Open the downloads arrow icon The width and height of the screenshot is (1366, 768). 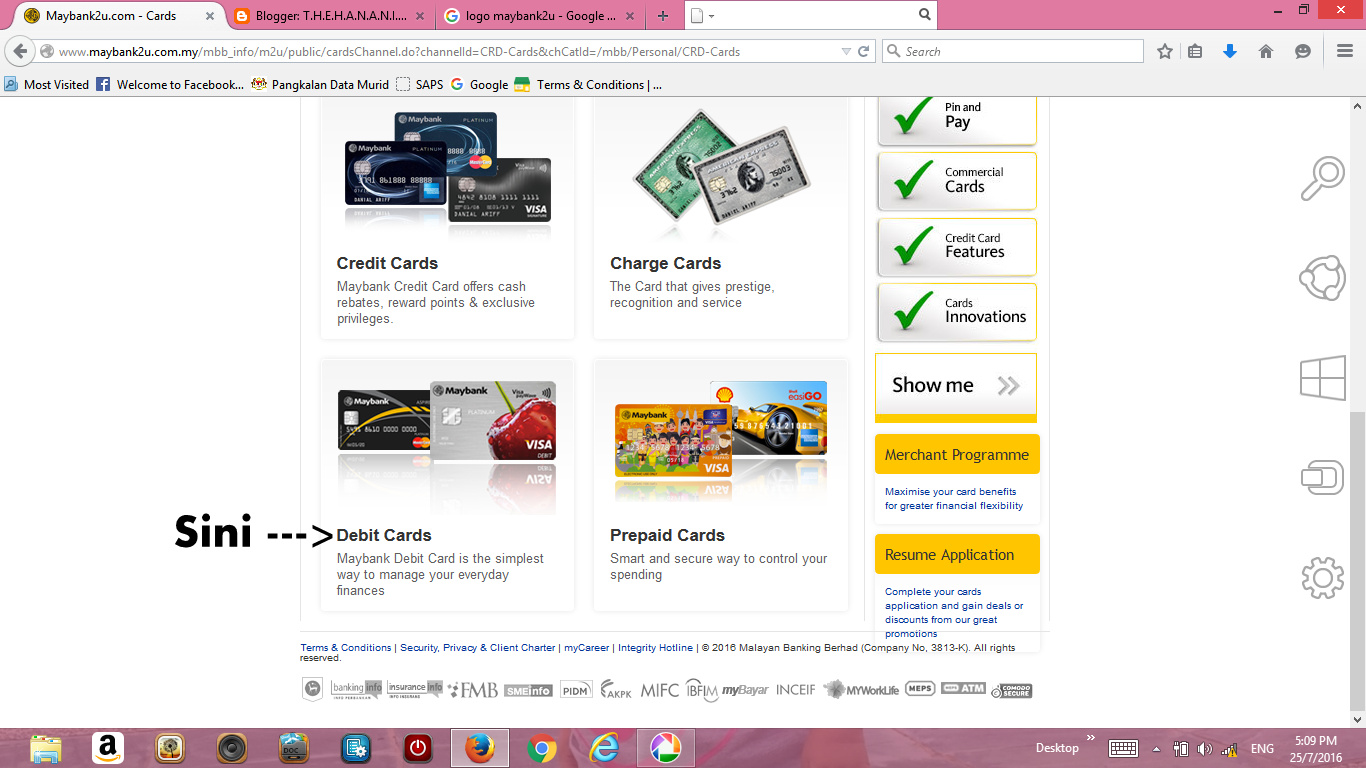(x=1230, y=51)
